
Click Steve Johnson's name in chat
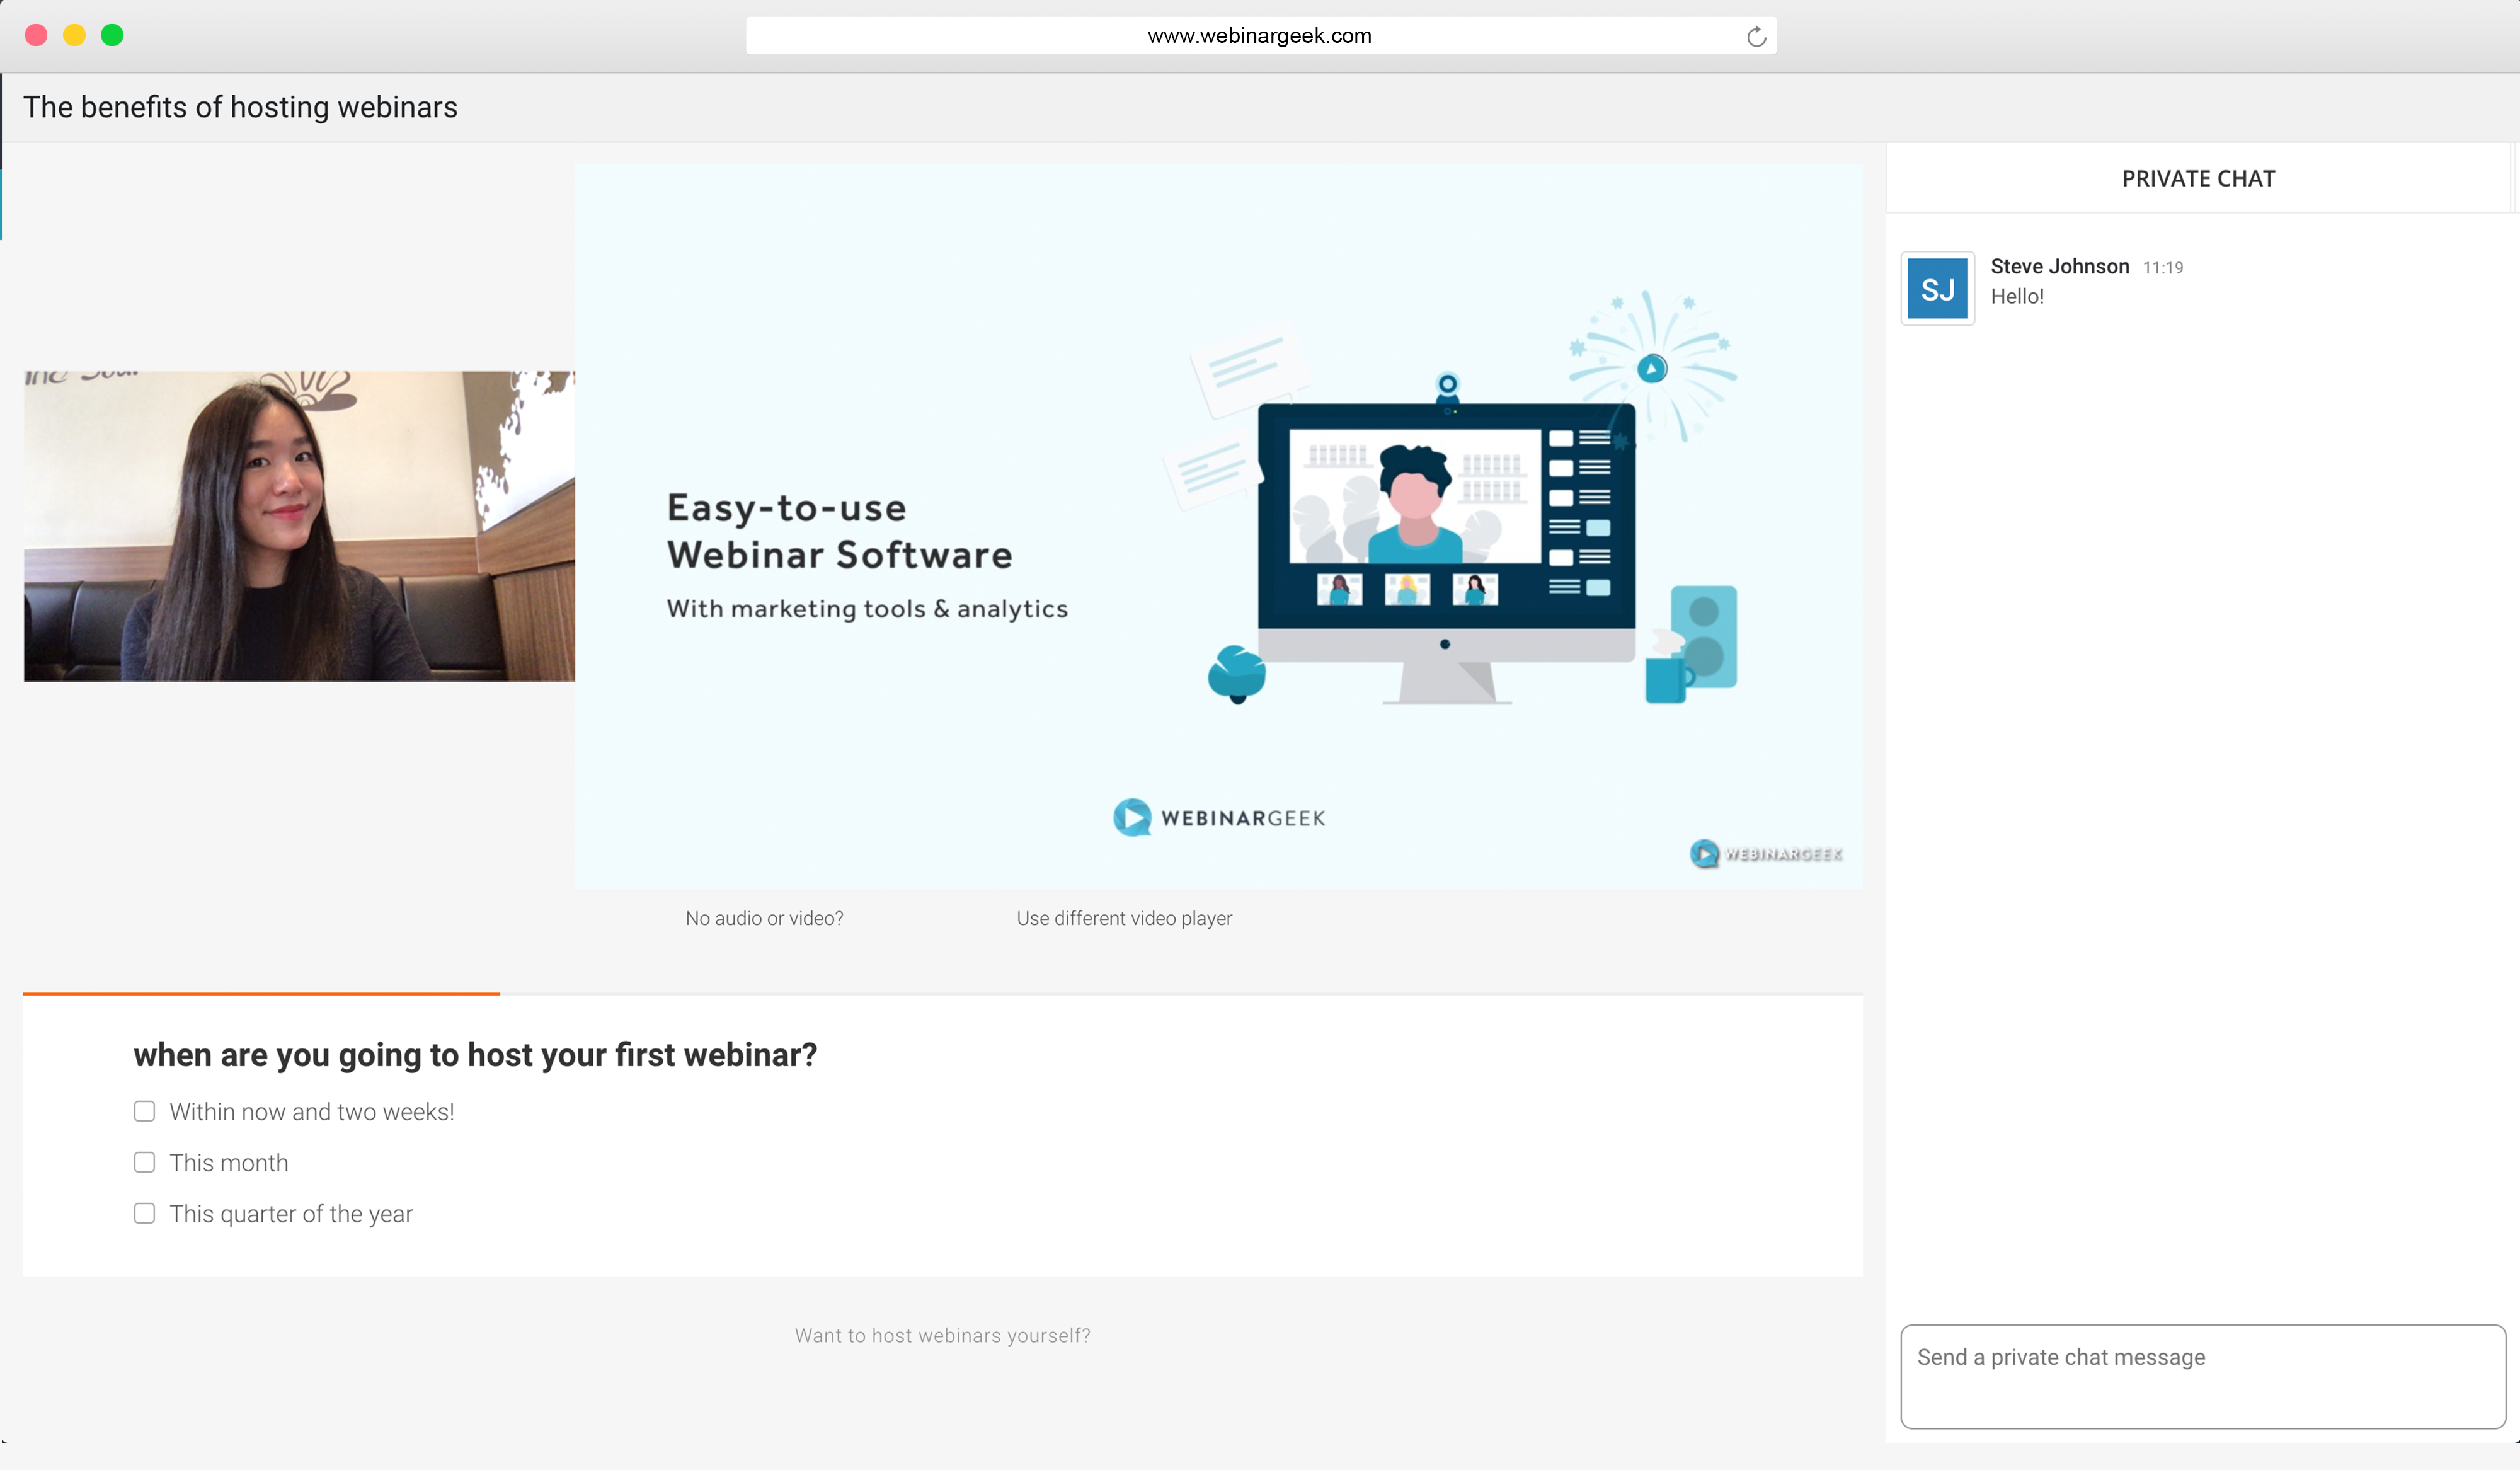pos(2059,266)
